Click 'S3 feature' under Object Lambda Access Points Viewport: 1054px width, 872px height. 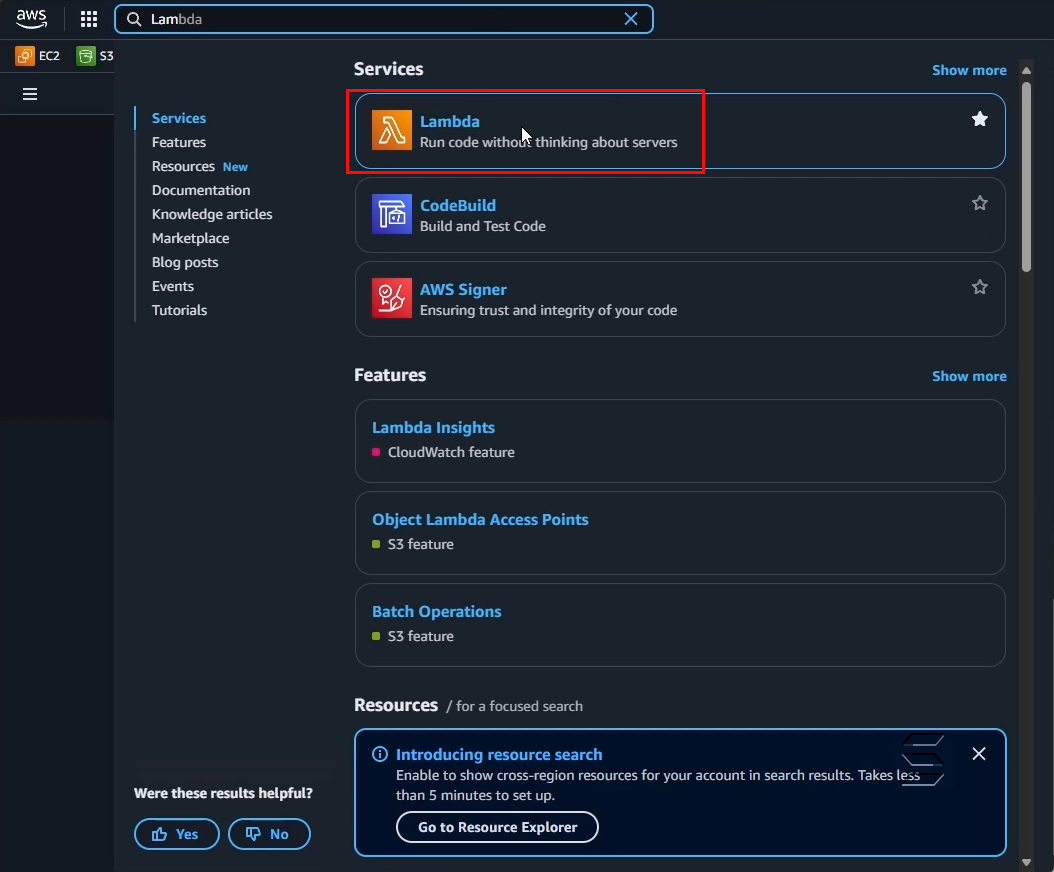click(421, 545)
